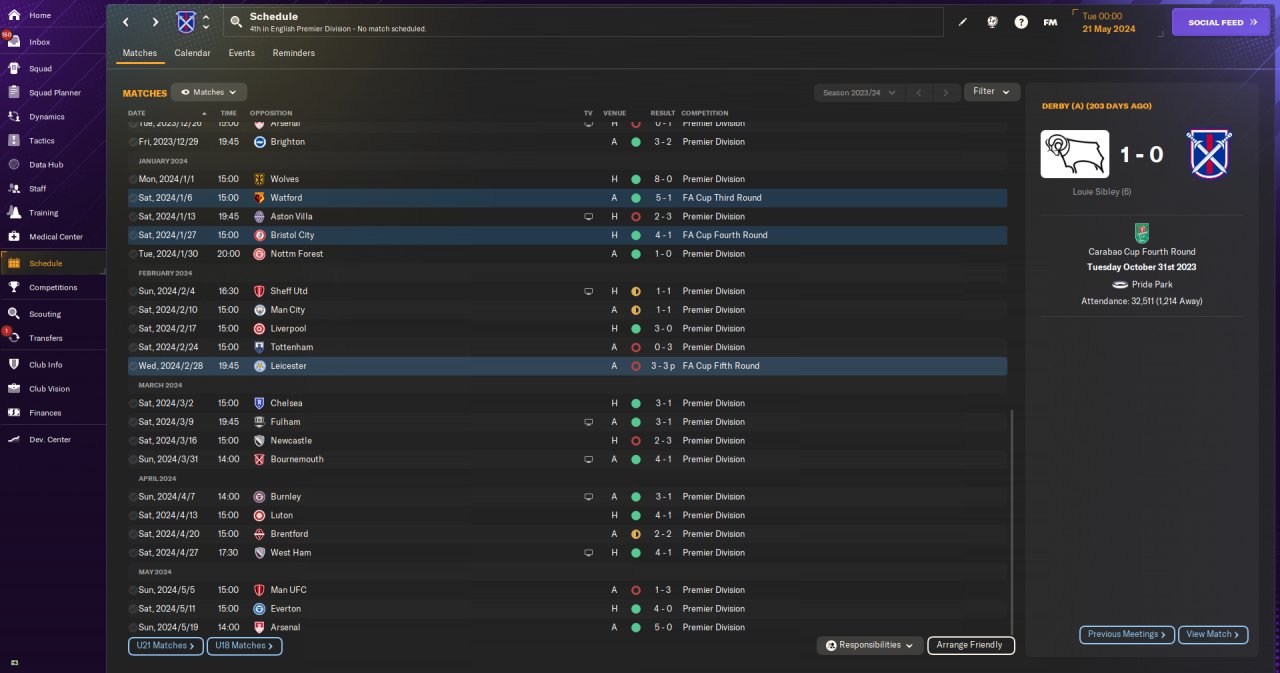The height and width of the screenshot is (673, 1280).
Task: Click the Schedule search field
Action: (x=582, y=22)
